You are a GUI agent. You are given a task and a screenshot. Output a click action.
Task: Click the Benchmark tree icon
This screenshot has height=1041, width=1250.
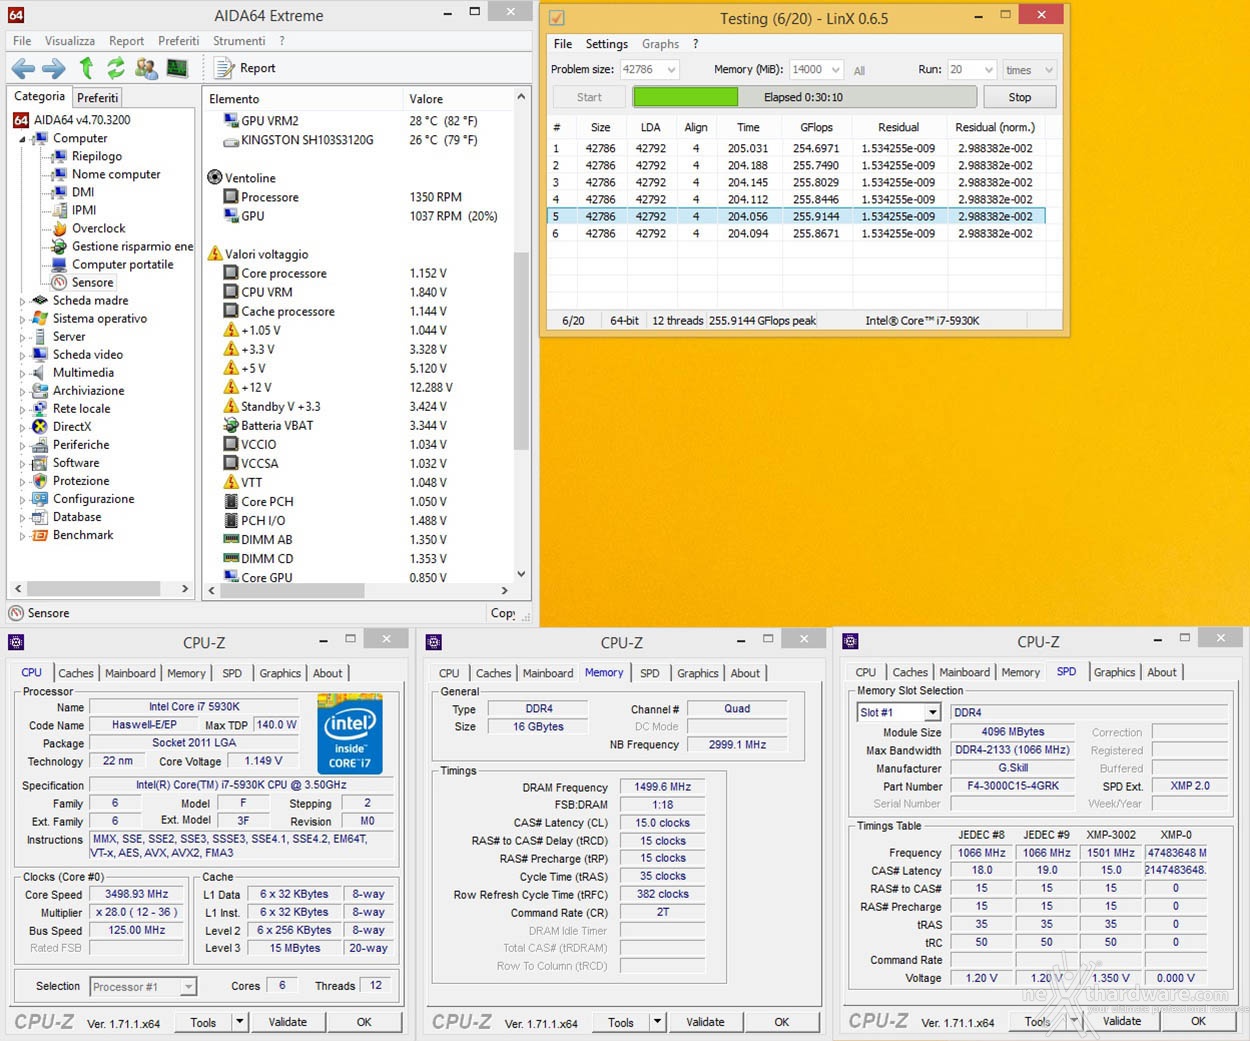40,535
